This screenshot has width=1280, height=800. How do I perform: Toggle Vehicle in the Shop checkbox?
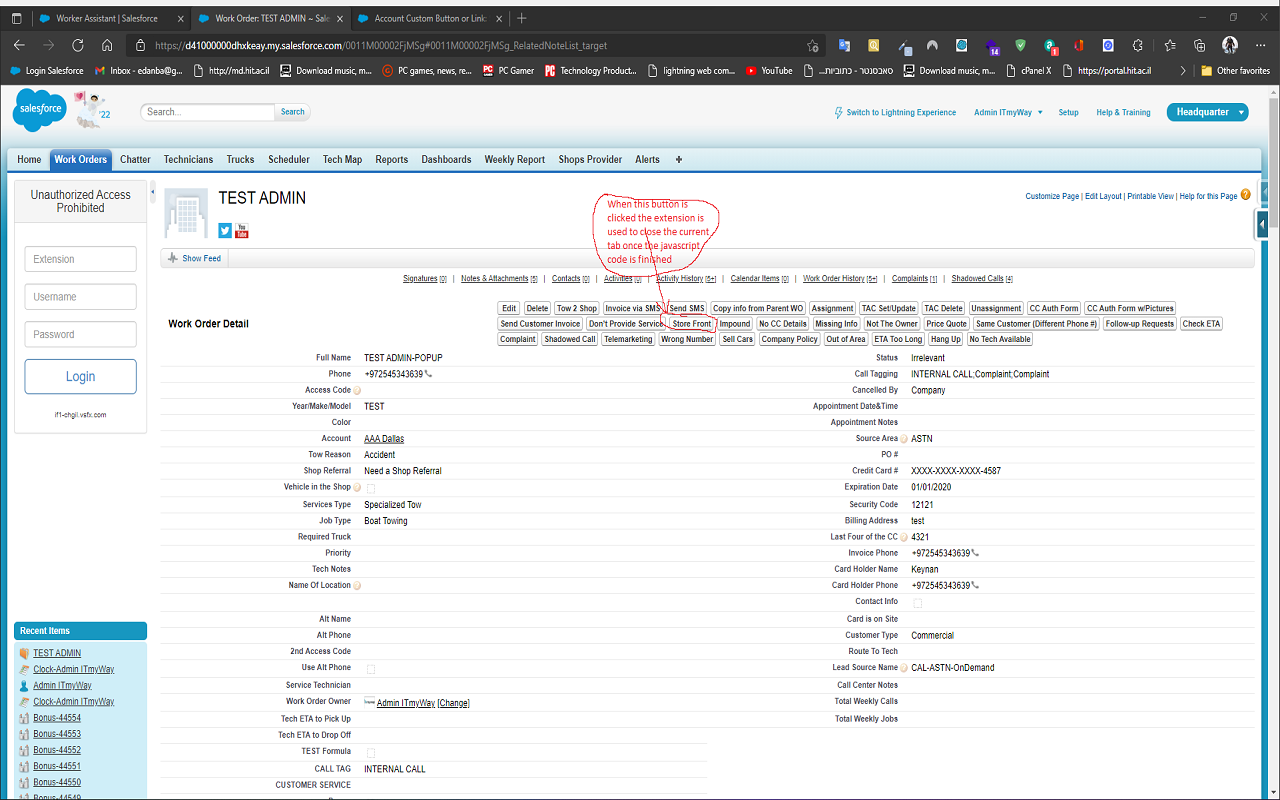point(371,488)
